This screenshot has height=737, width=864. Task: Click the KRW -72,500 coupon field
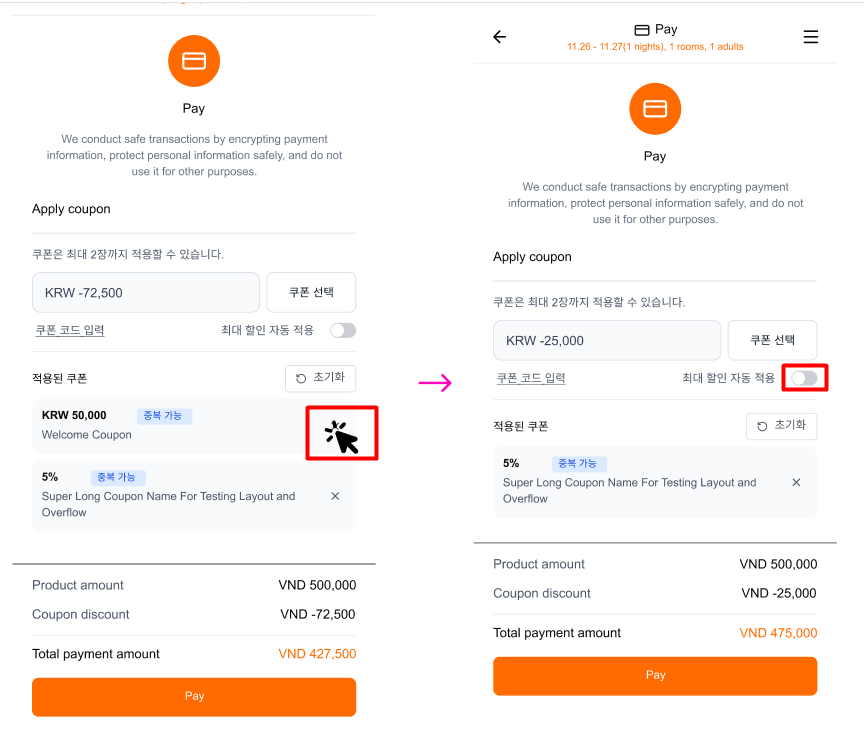[146, 293]
